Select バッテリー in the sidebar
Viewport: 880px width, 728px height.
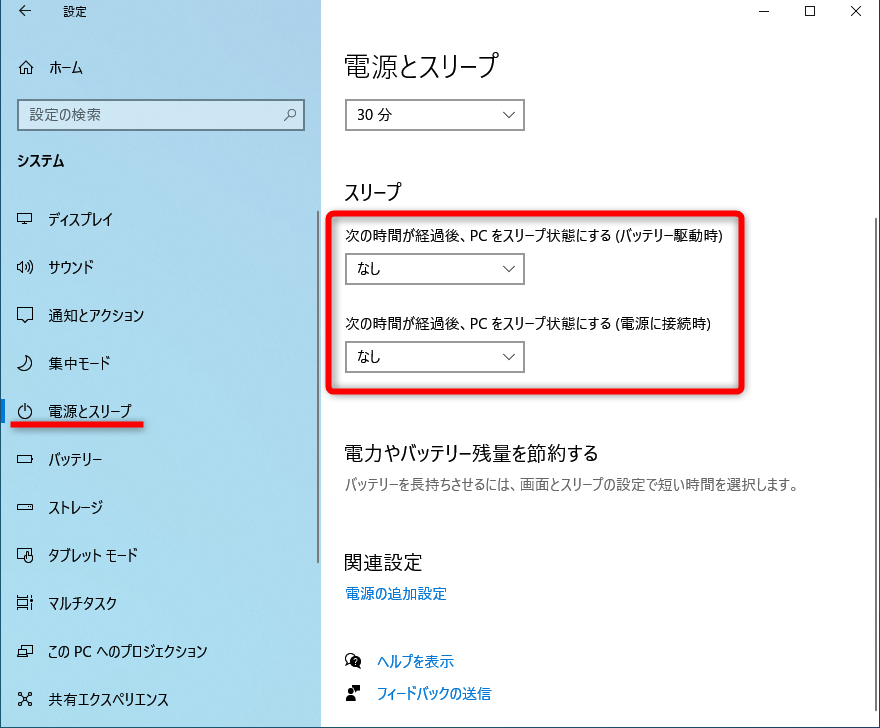(x=75, y=459)
